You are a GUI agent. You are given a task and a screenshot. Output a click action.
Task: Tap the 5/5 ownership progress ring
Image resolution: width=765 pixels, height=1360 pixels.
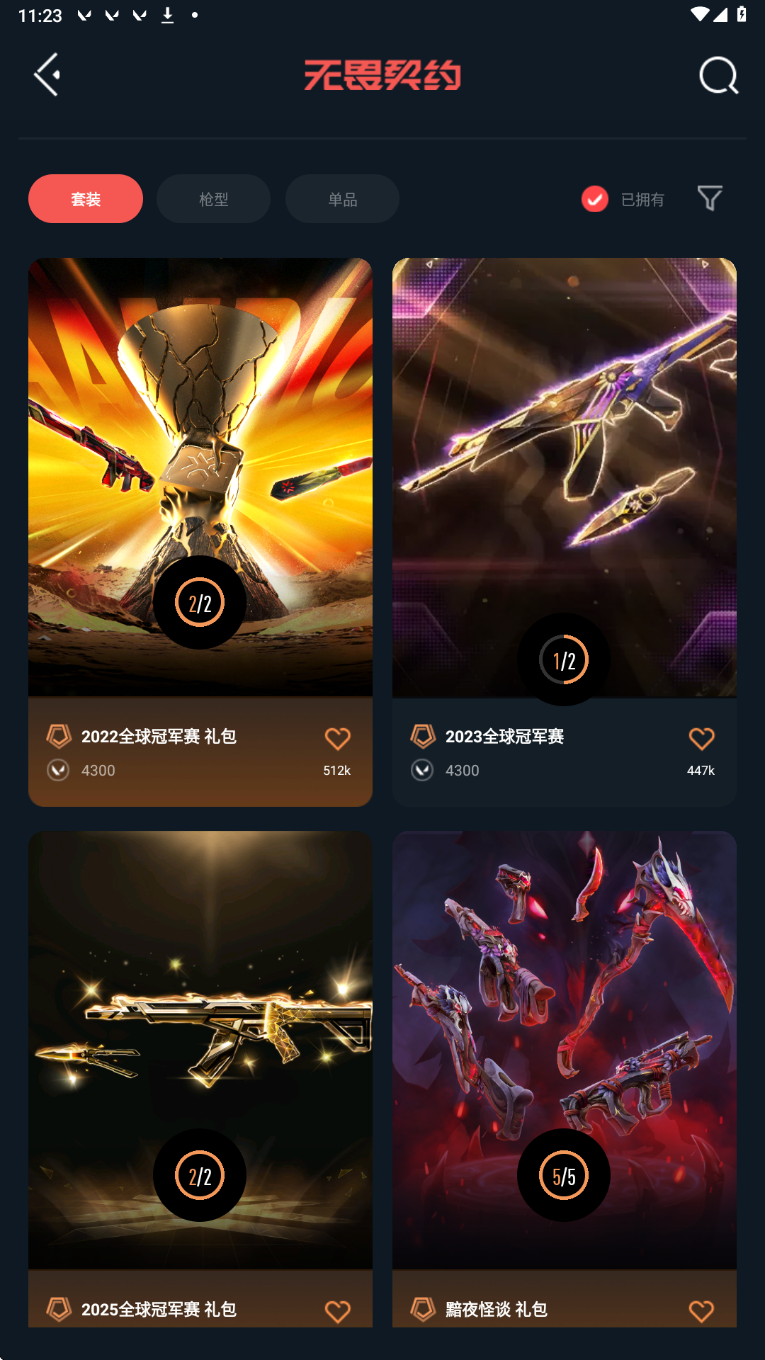(x=564, y=1175)
